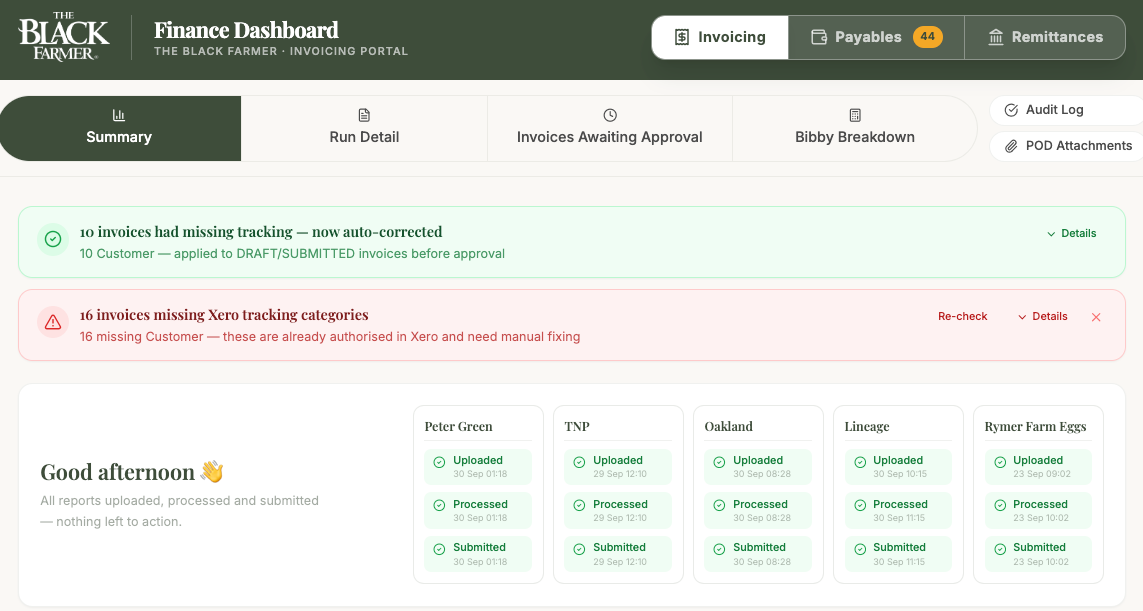Click Lineage Submitted status label
The image size is (1143, 611).
[900, 548]
